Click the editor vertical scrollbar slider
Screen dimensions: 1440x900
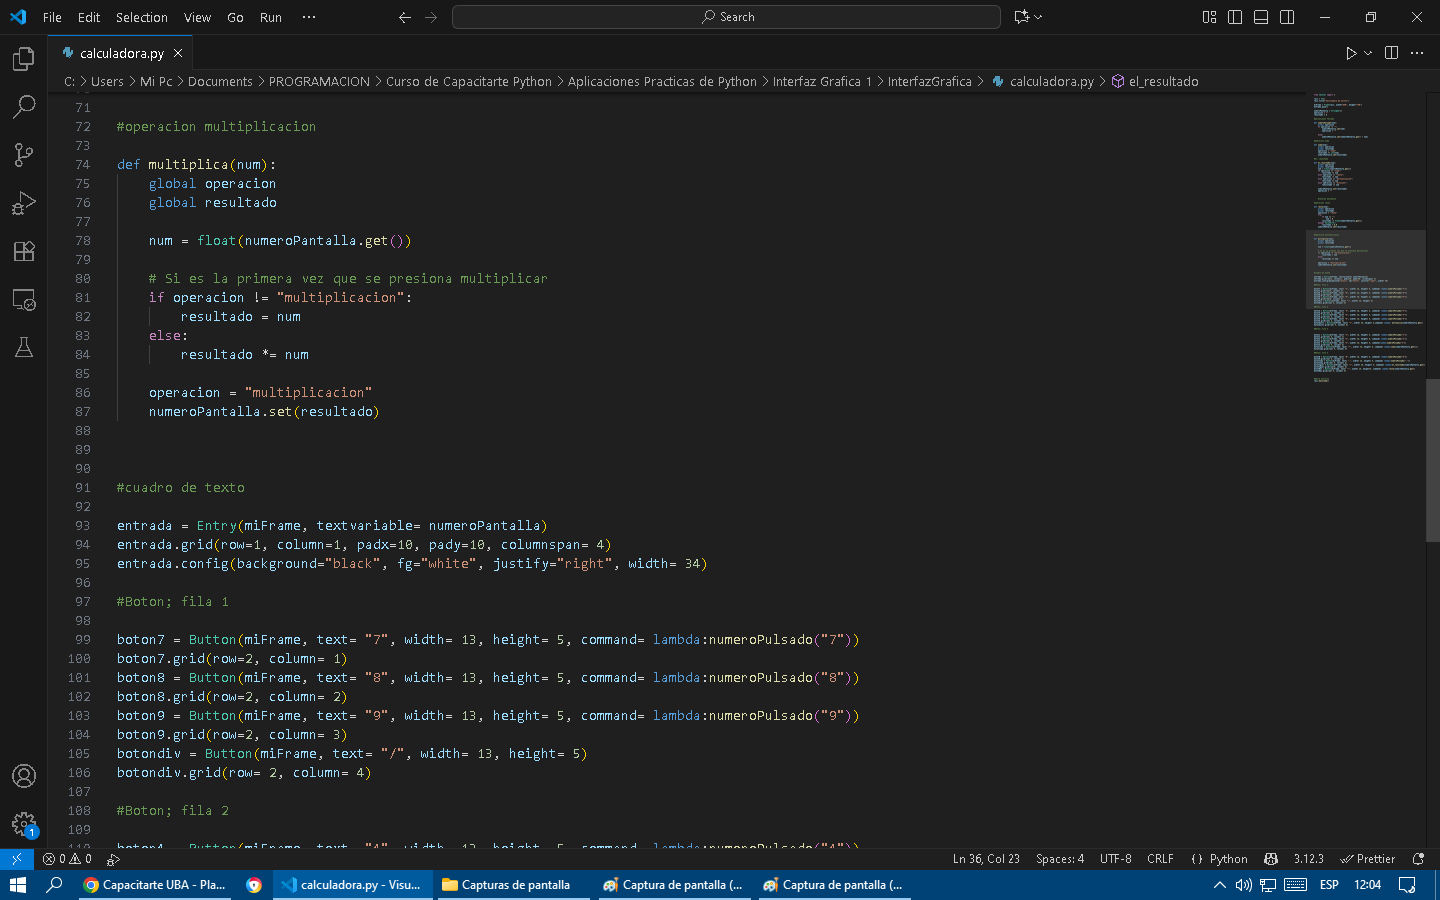point(1432,460)
